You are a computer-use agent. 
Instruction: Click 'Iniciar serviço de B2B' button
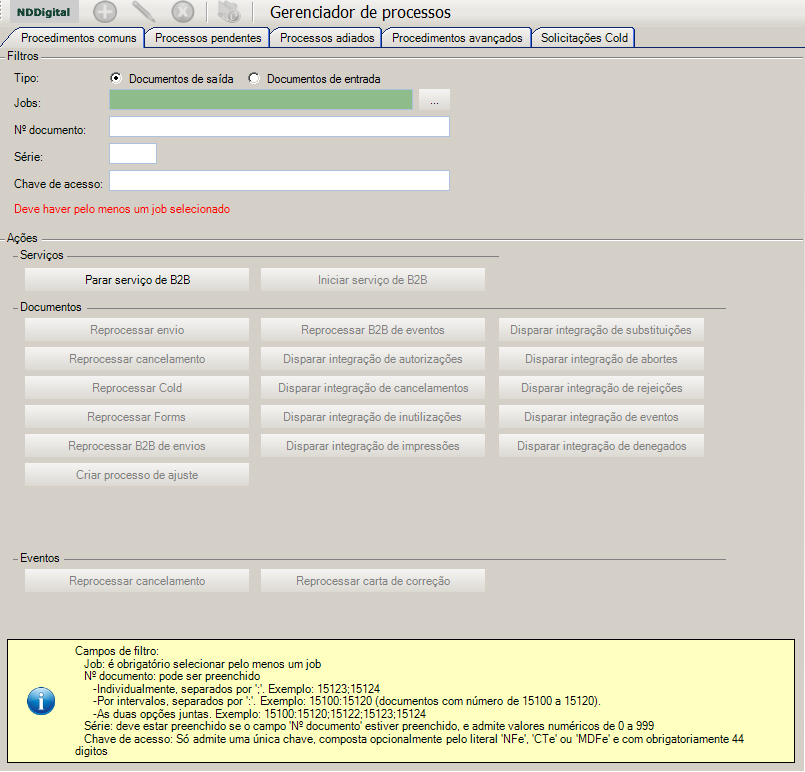pyautogui.click(x=372, y=280)
